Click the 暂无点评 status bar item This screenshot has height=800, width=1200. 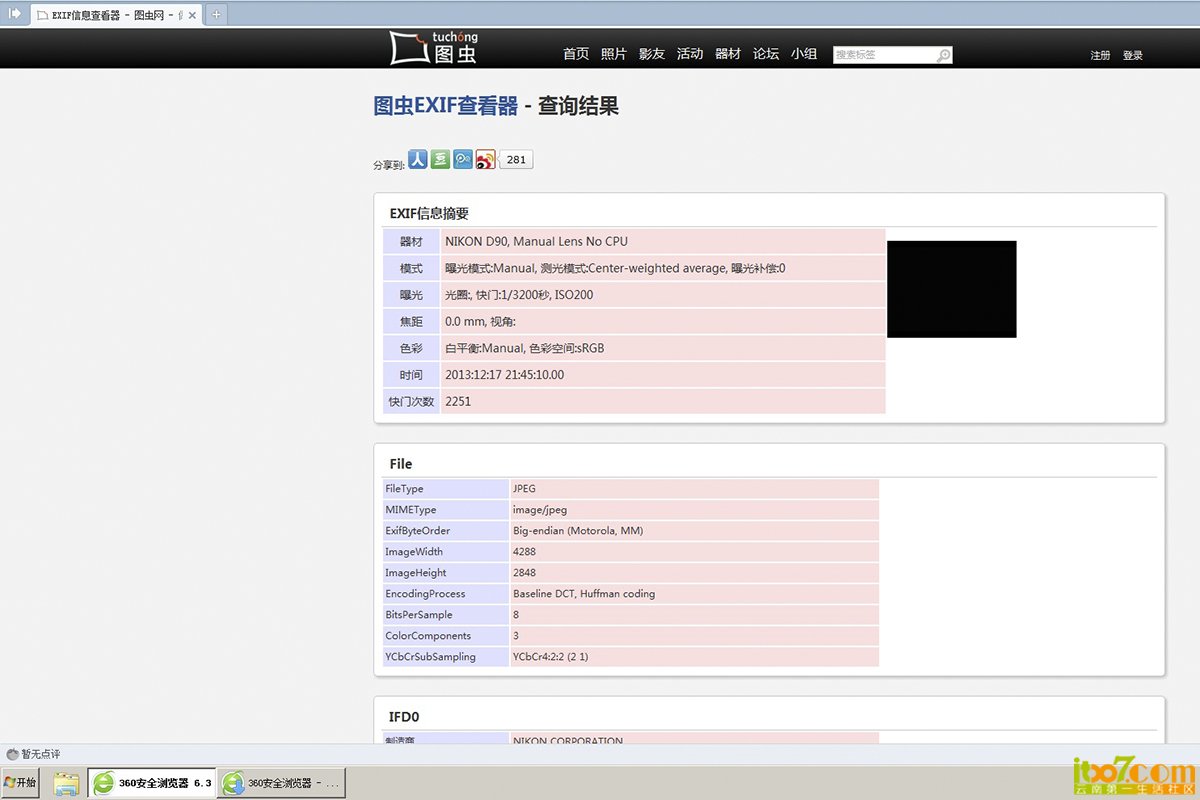[x=34, y=754]
